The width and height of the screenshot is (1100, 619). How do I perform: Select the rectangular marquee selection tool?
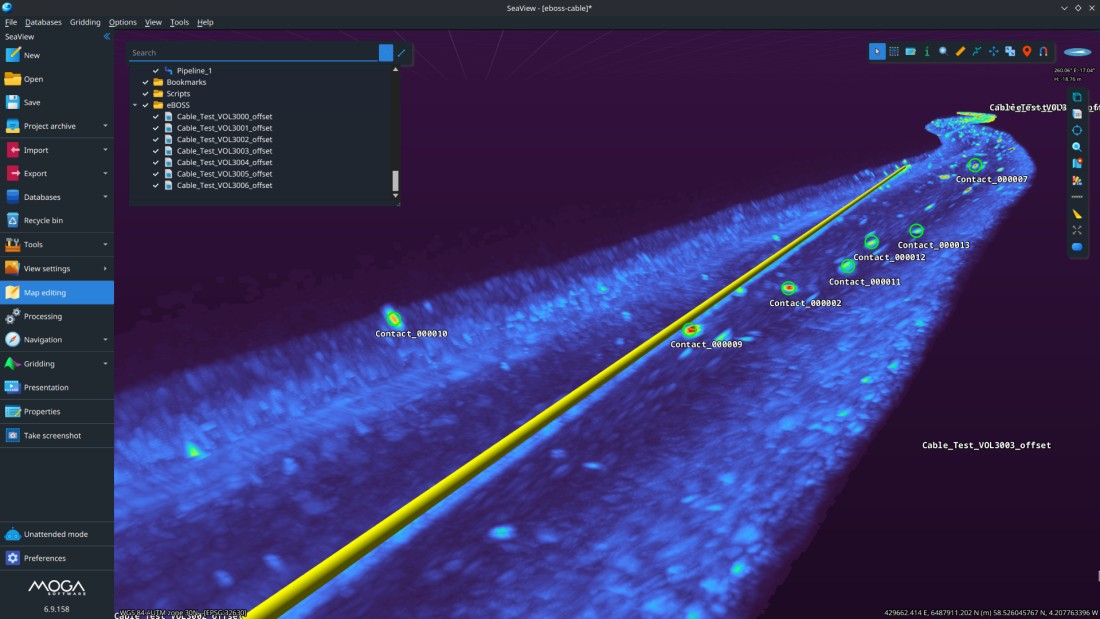point(894,51)
